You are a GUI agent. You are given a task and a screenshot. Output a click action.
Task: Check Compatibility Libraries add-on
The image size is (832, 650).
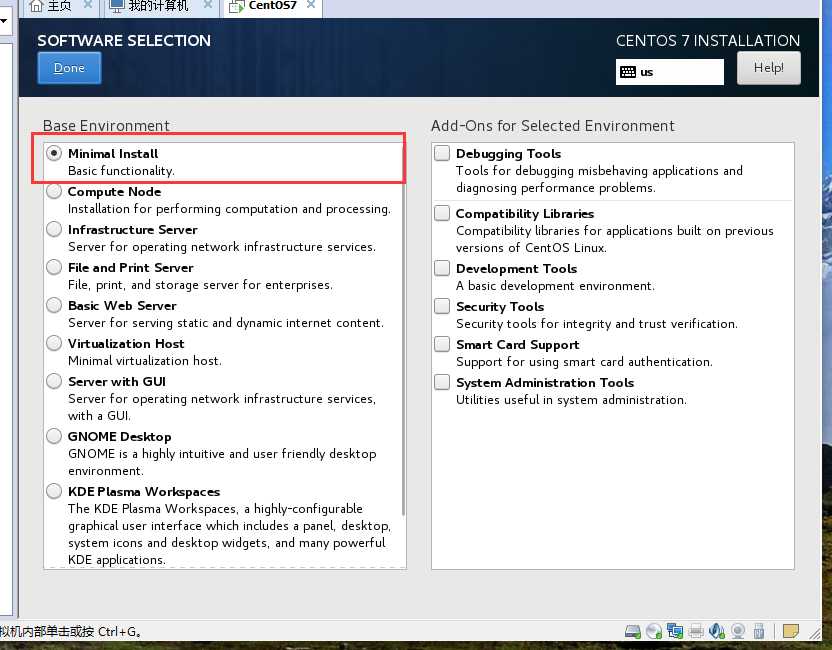pos(442,213)
